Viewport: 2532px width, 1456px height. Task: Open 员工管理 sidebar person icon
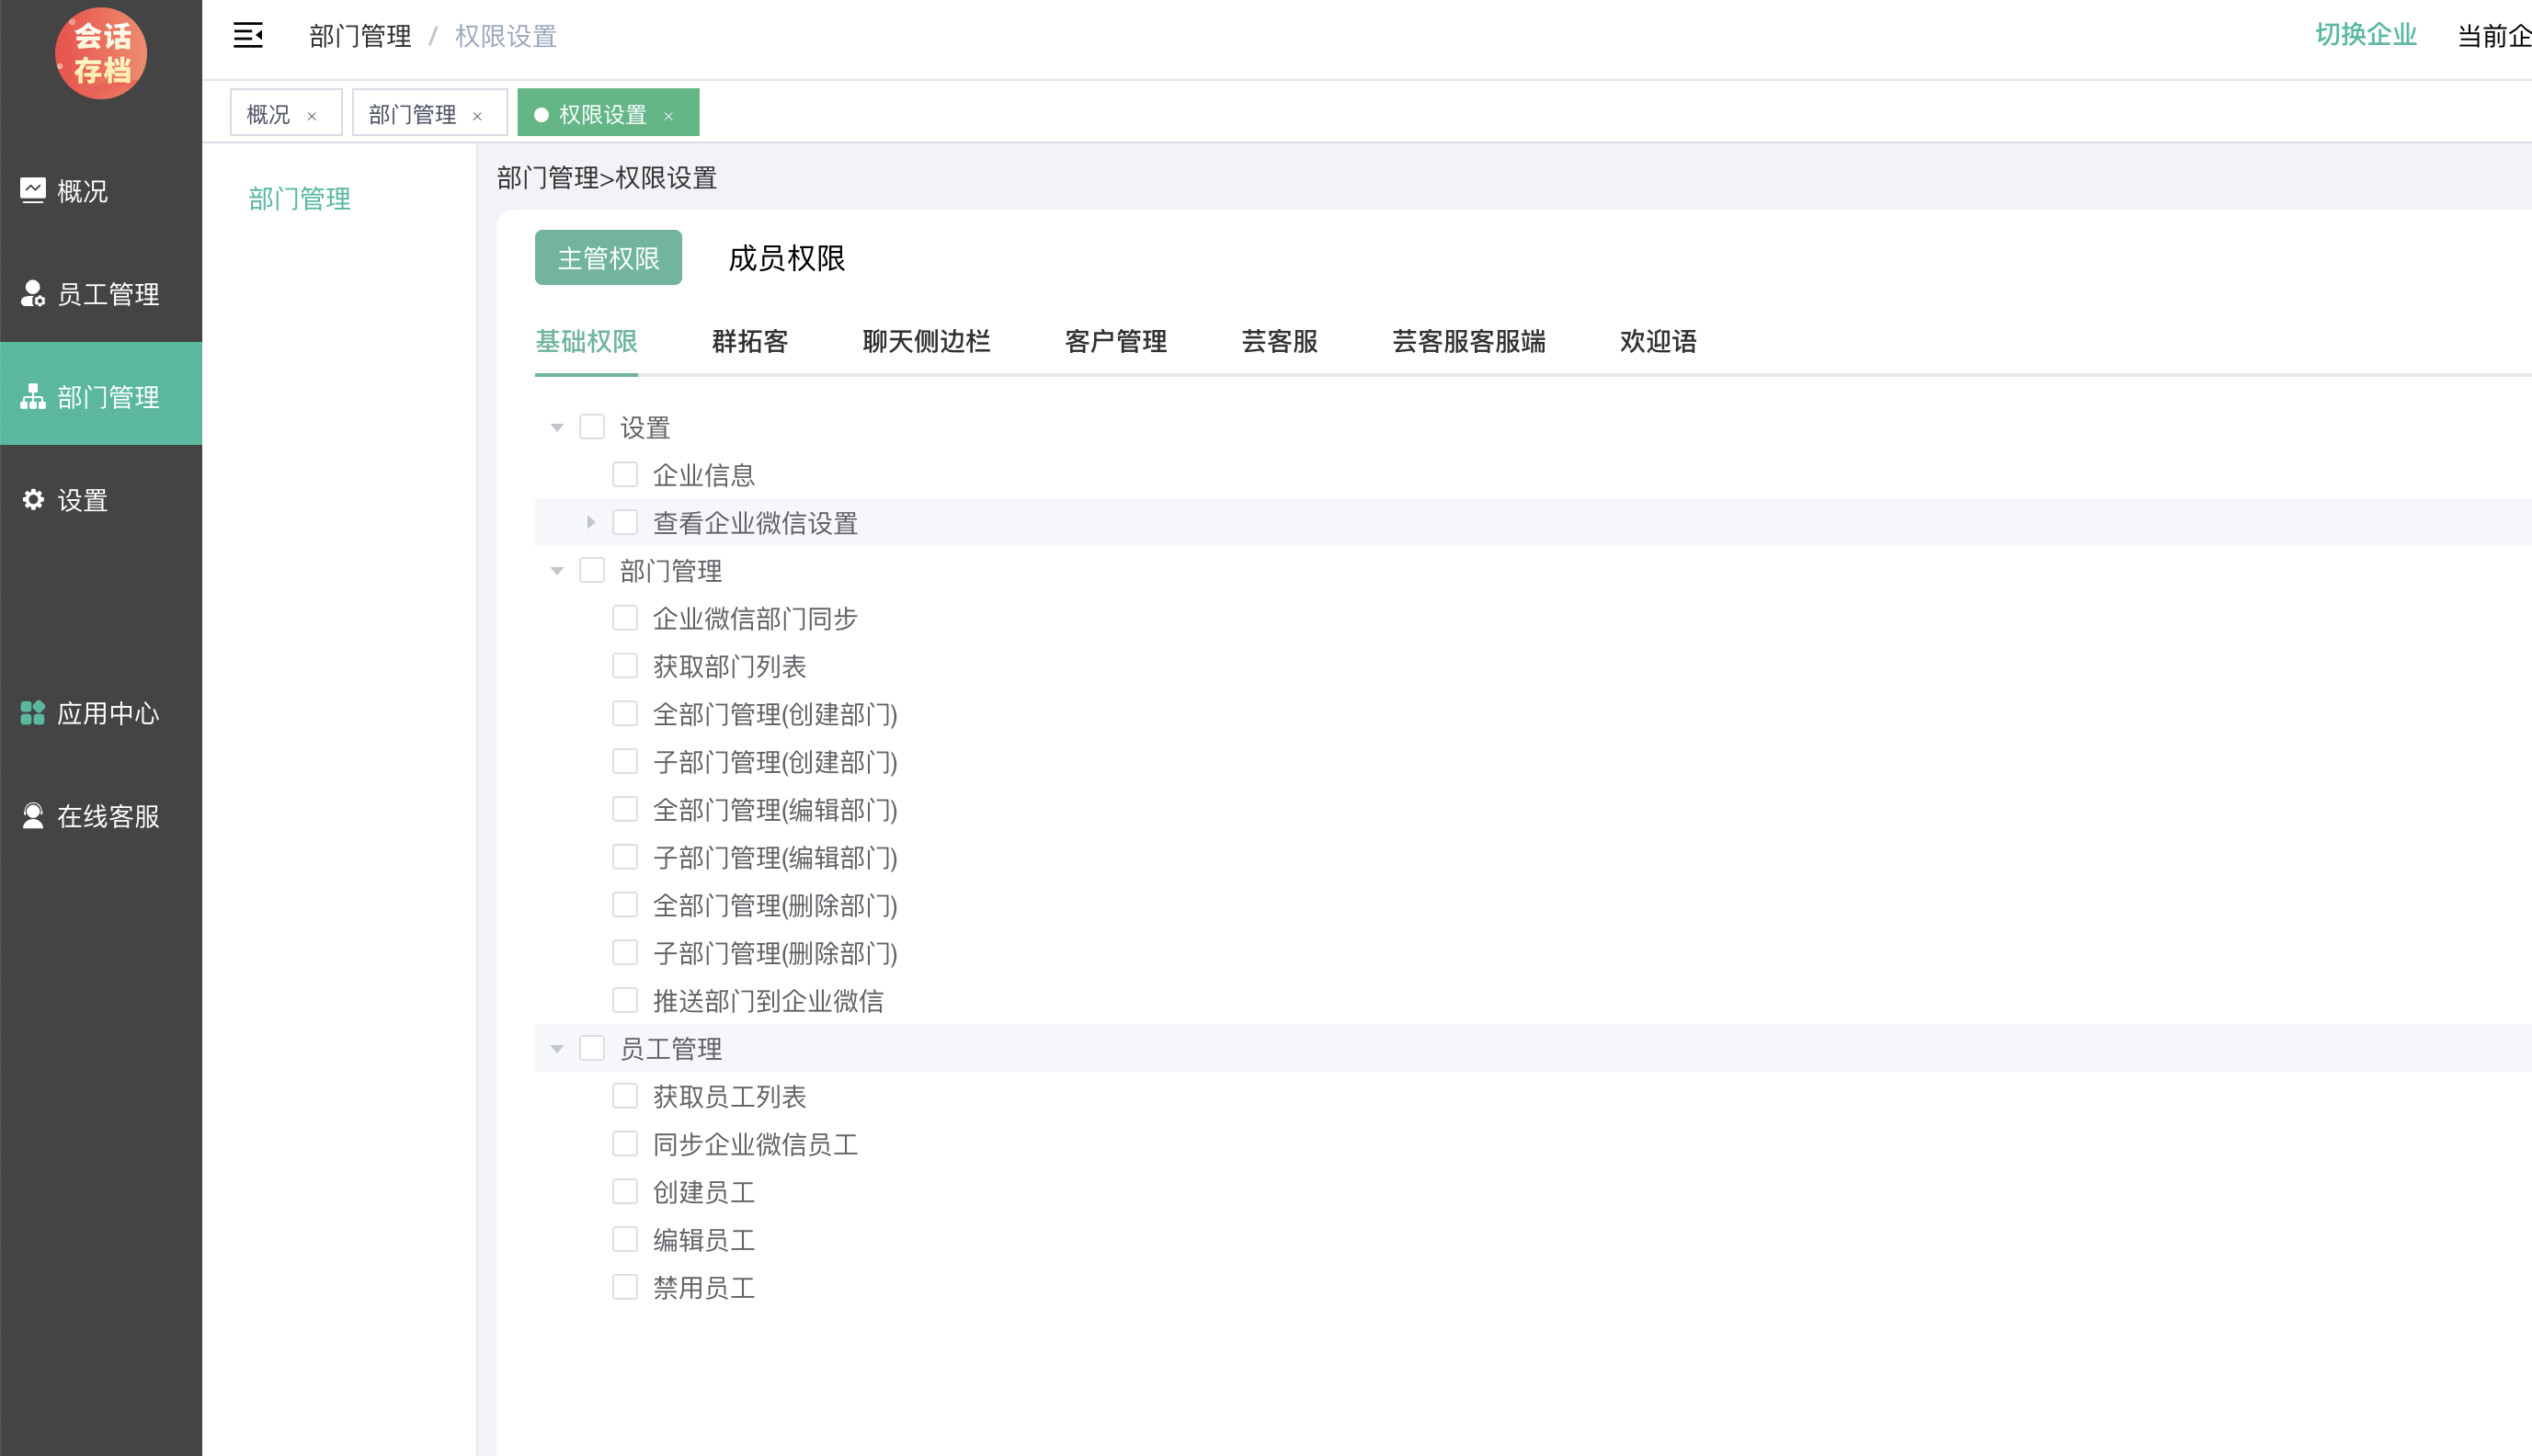click(33, 293)
